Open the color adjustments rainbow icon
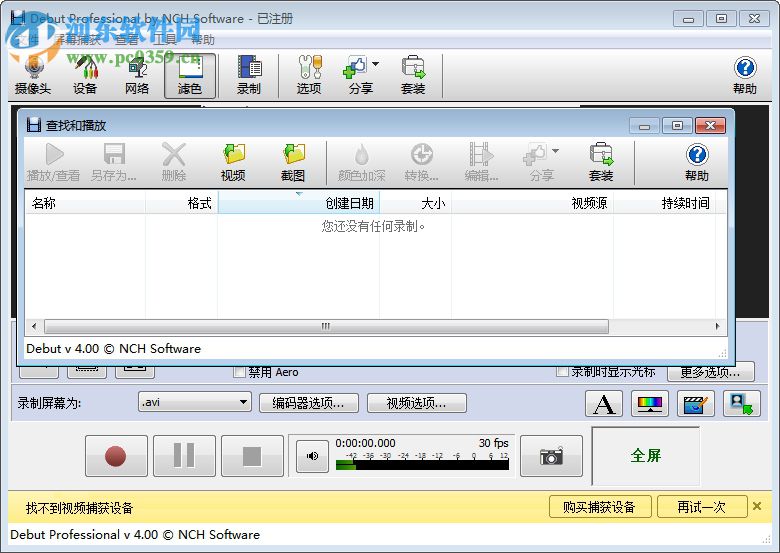 [x=650, y=403]
